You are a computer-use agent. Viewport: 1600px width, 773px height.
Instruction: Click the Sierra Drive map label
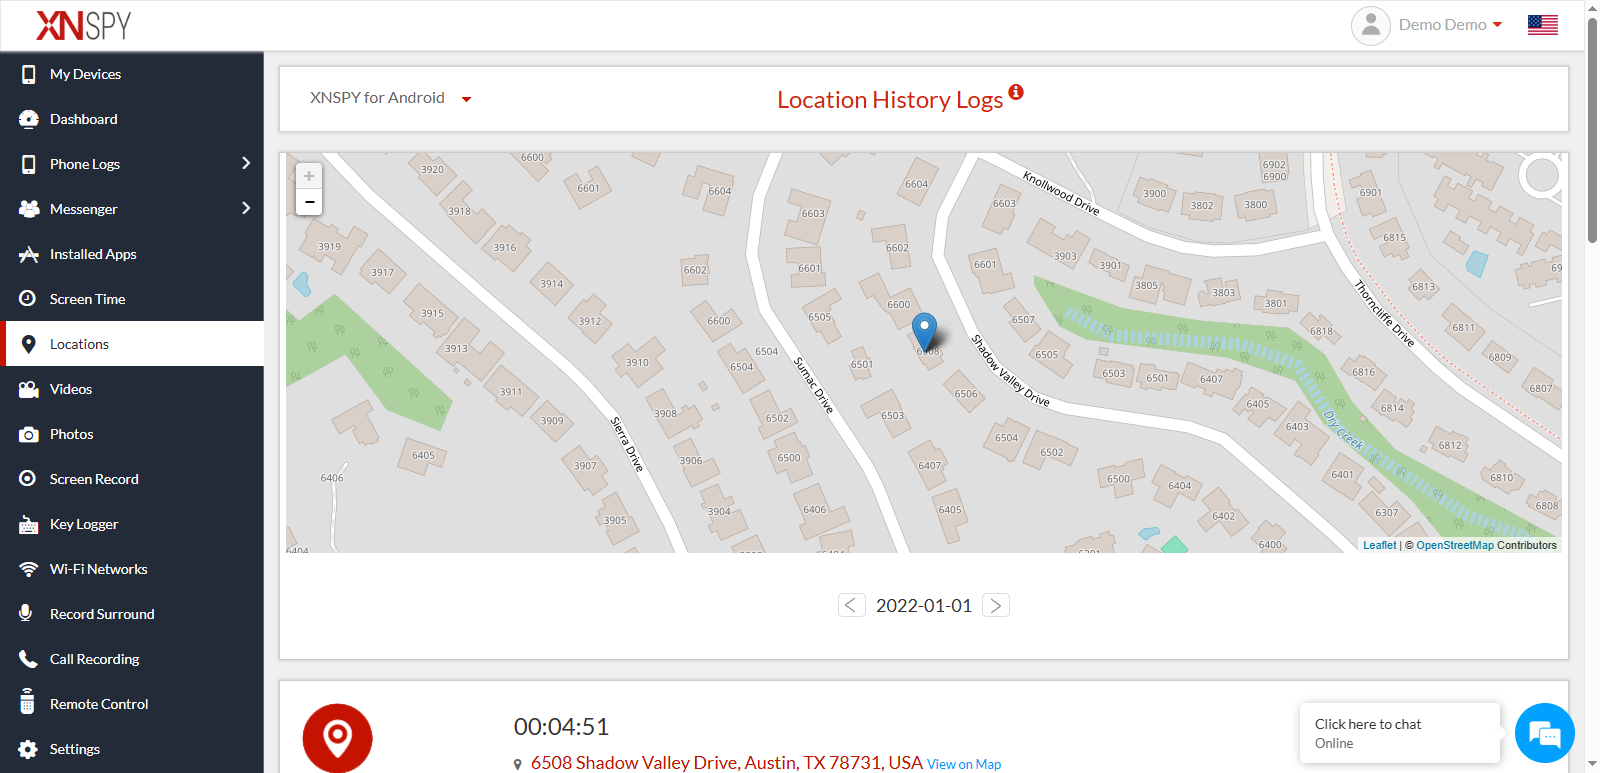coord(627,444)
